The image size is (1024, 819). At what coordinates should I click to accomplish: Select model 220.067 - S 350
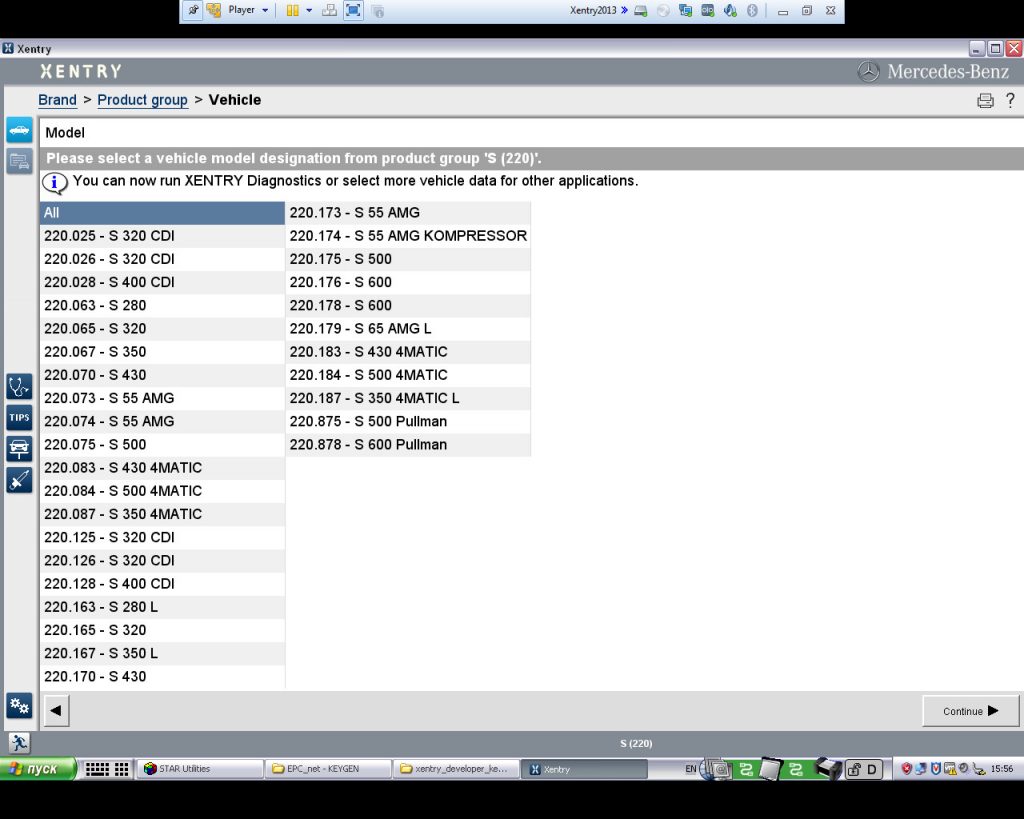(163, 352)
